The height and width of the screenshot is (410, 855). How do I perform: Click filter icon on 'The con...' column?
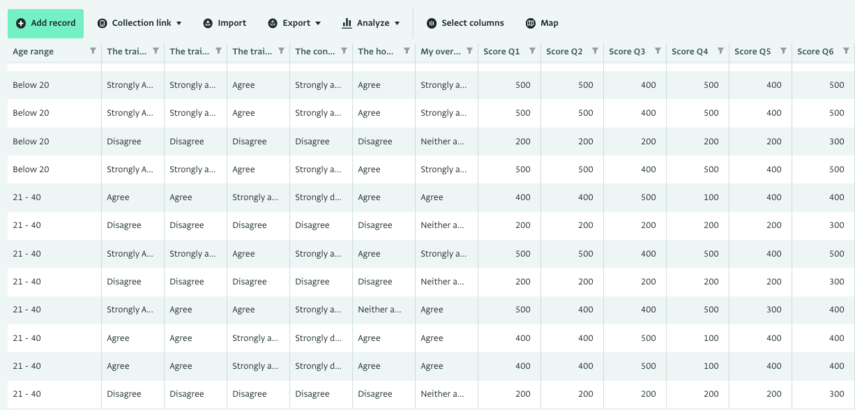[344, 51]
